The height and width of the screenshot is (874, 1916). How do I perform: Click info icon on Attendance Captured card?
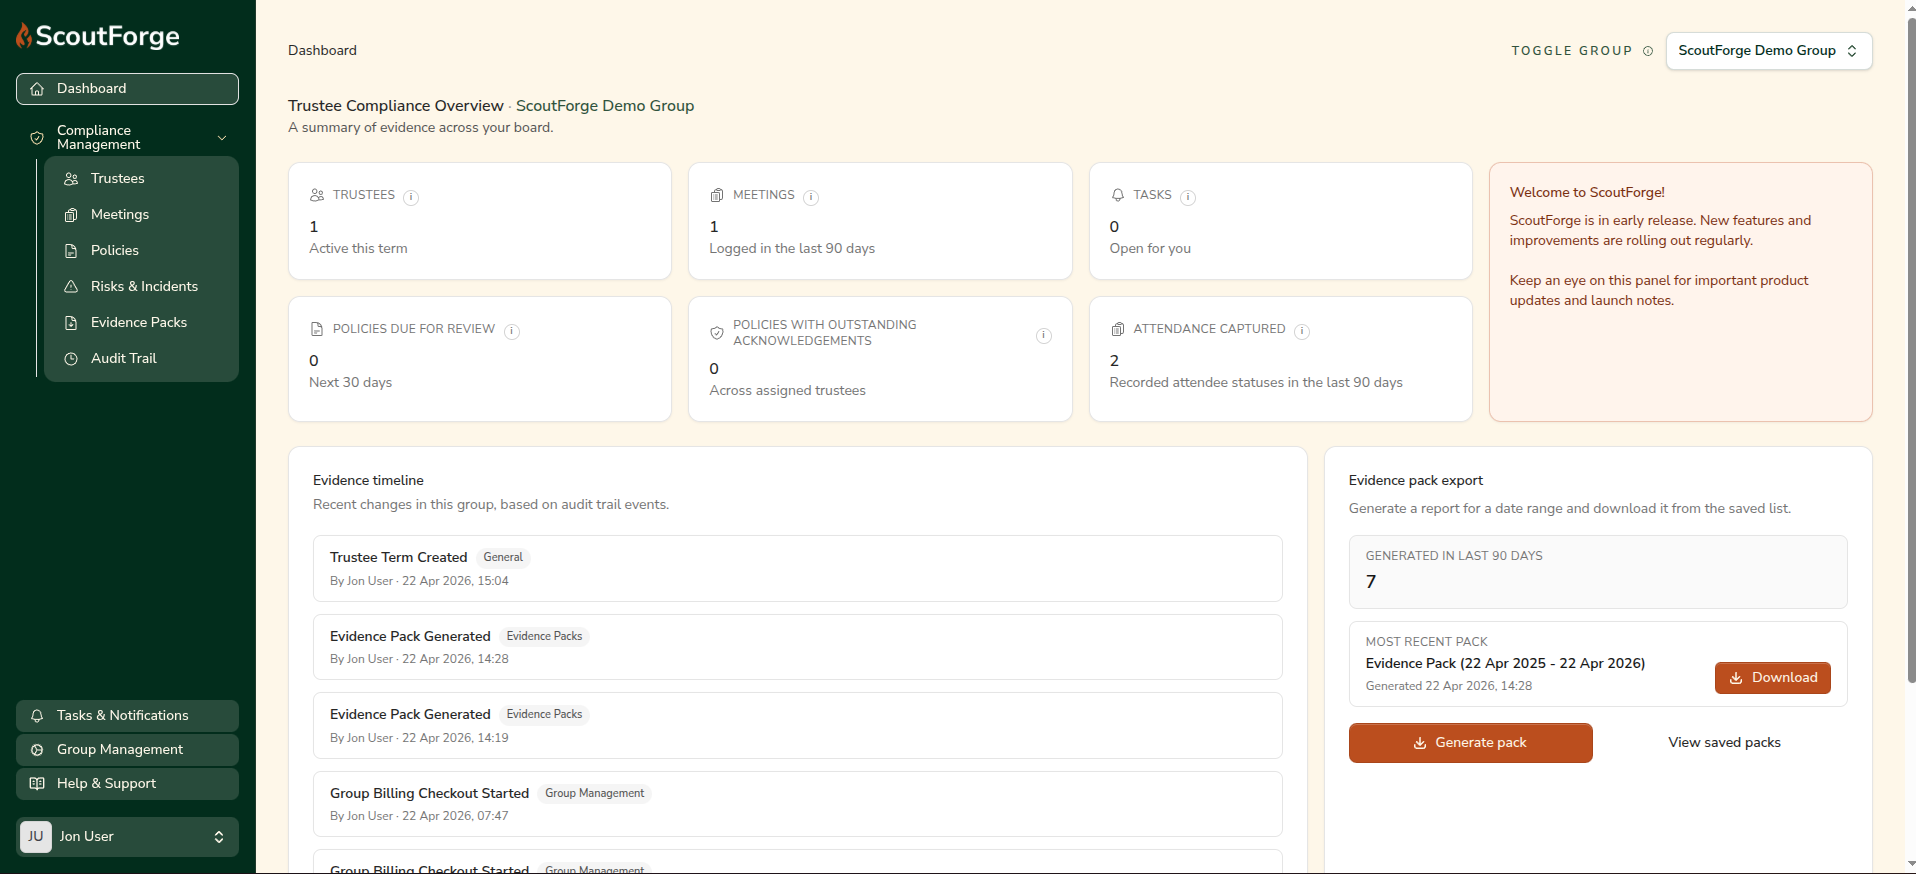point(1302,331)
